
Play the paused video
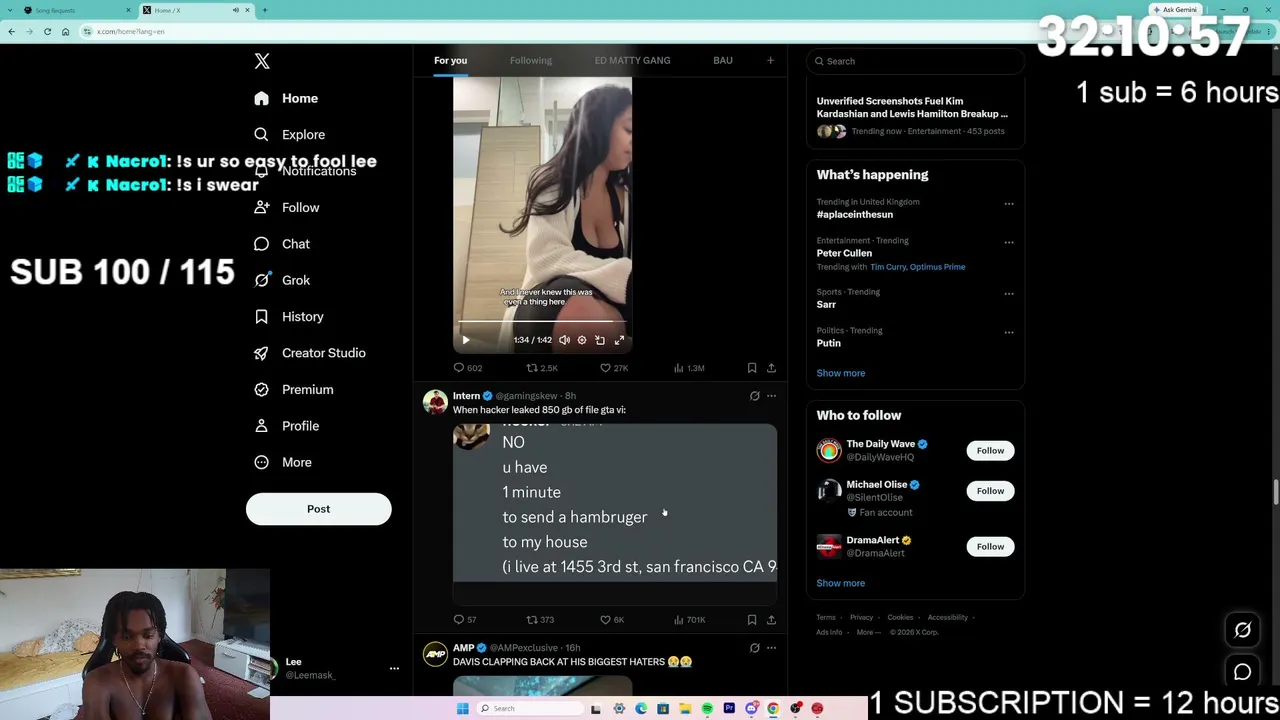[466, 340]
